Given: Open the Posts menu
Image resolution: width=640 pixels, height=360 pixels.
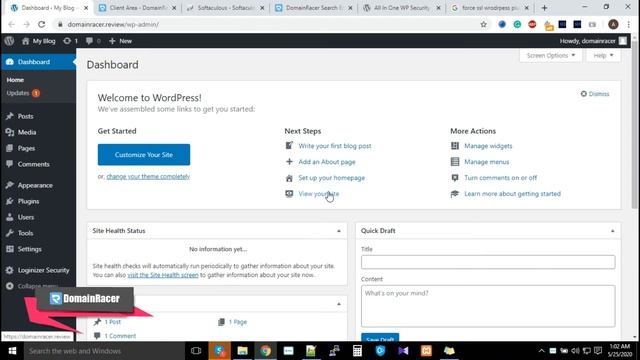Looking at the screenshot, I should tap(25, 116).
